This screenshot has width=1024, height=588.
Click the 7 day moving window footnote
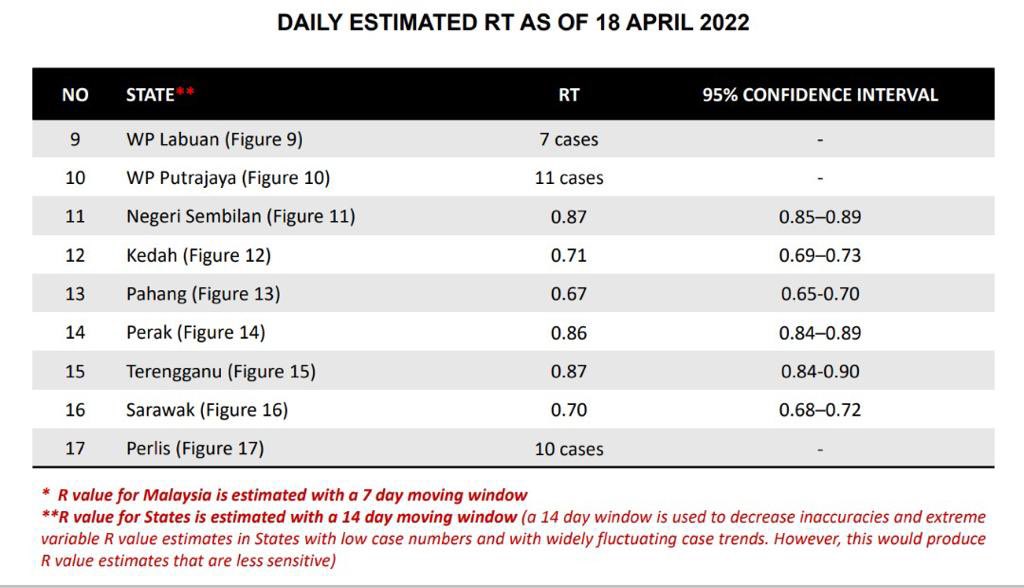pyautogui.click(x=285, y=495)
